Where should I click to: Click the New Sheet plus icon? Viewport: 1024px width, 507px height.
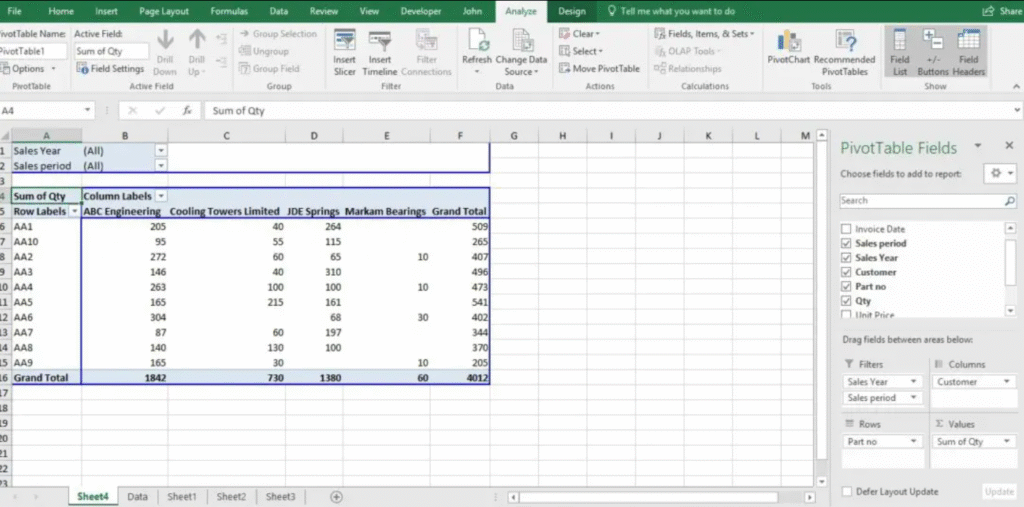(x=336, y=497)
